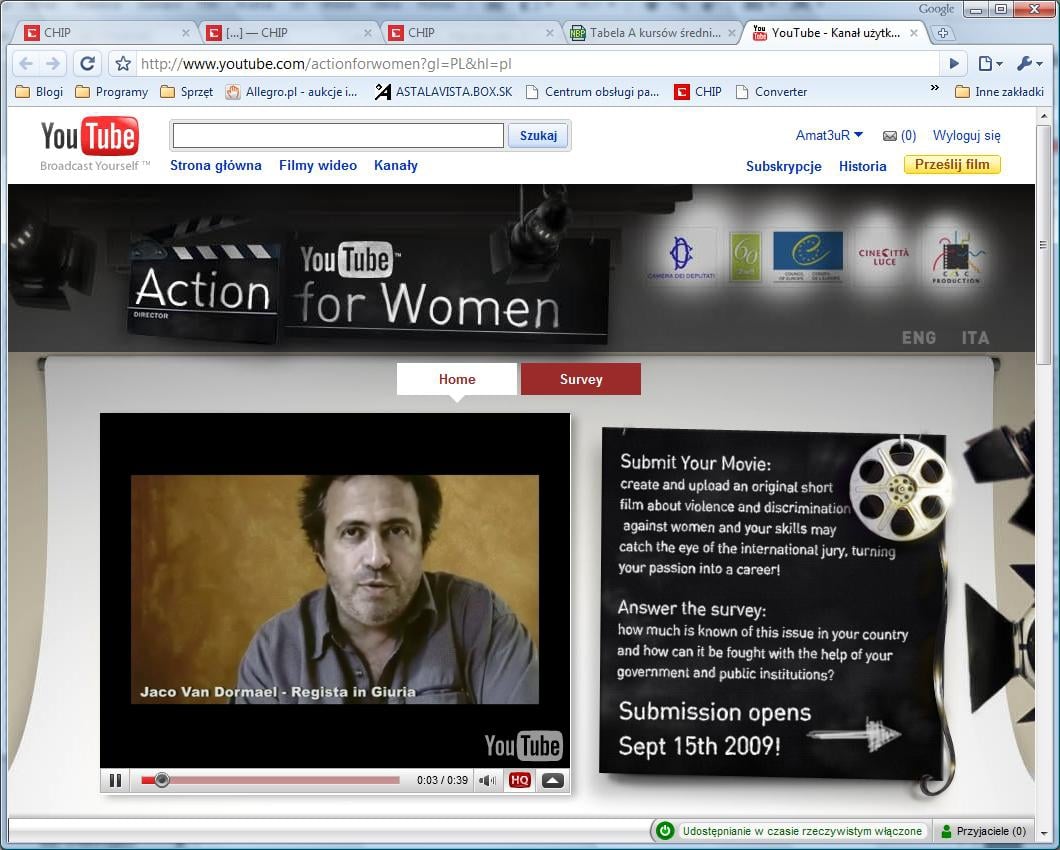Image resolution: width=1060 pixels, height=850 pixels.
Task: Open a new browser tab
Action: click(x=942, y=33)
